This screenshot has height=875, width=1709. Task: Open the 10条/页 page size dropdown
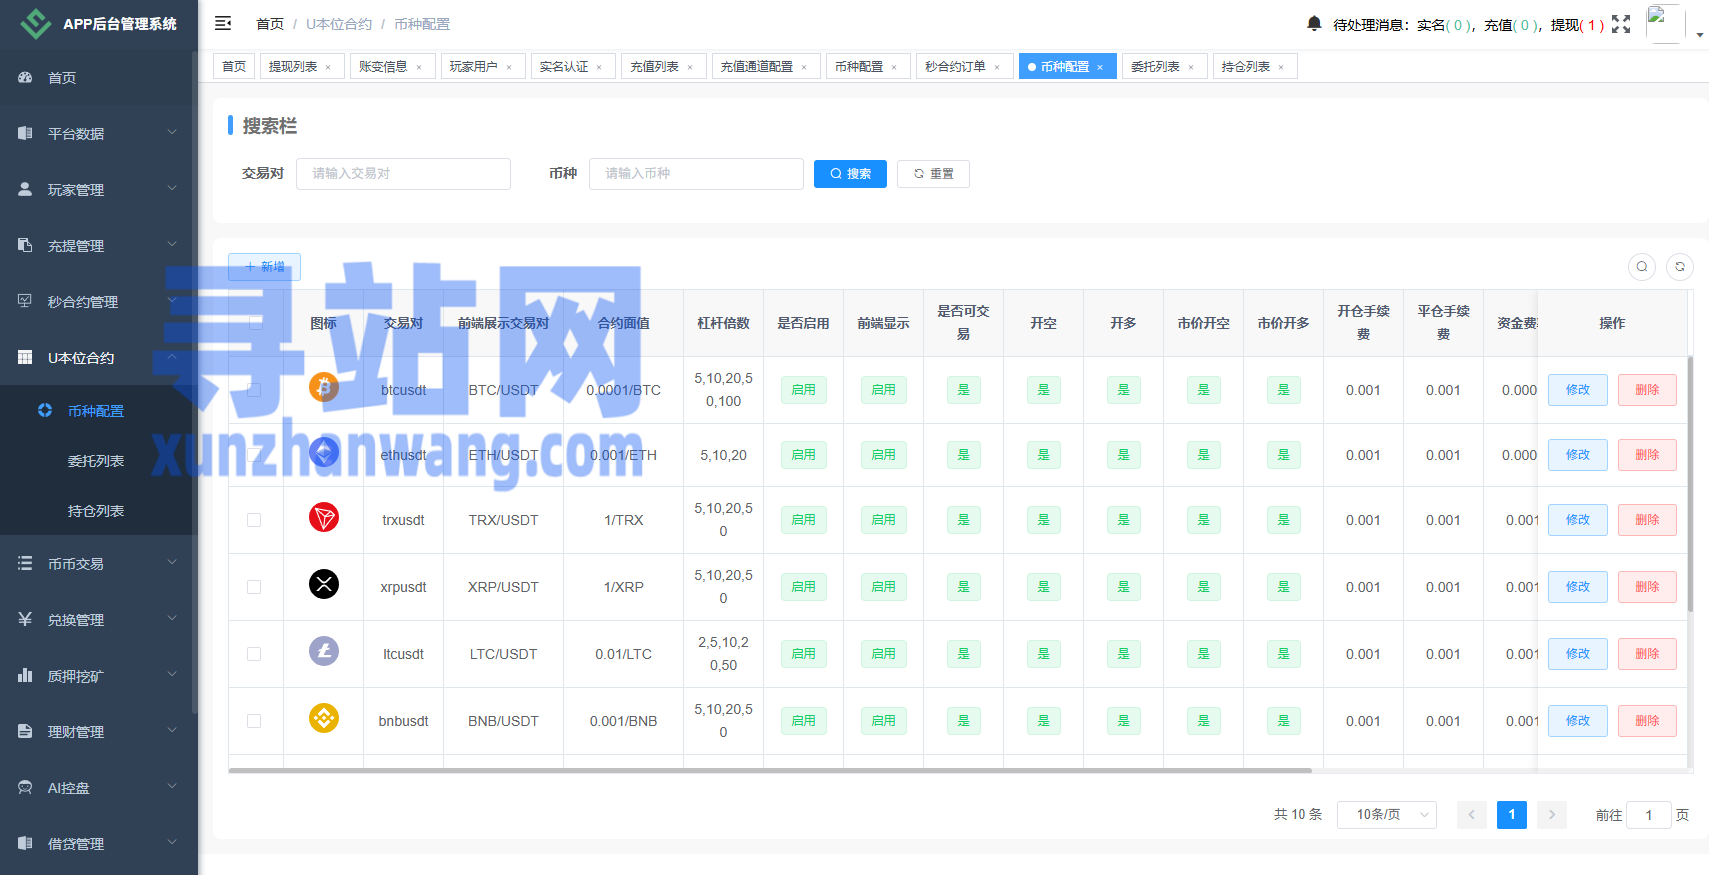click(x=1386, y=815)
